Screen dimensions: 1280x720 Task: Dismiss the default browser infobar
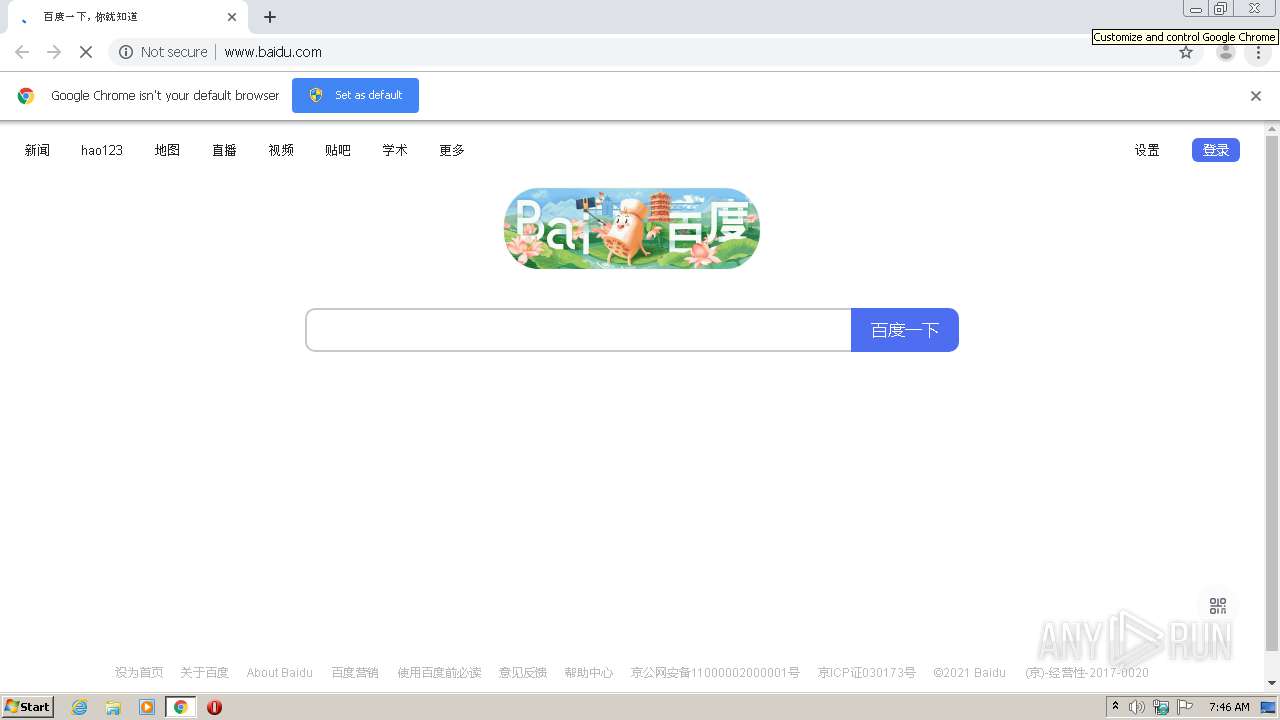point(1256,96)
